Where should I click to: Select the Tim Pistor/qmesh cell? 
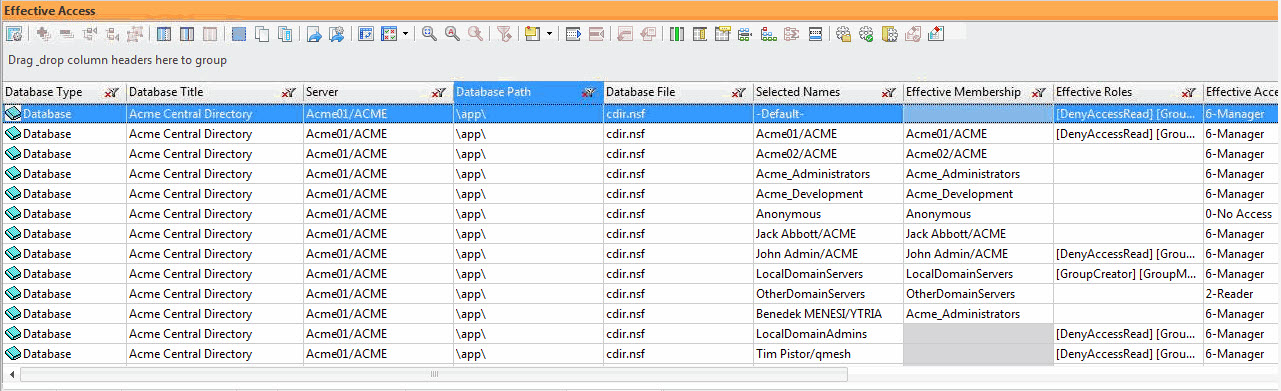[x=827, y=354]
